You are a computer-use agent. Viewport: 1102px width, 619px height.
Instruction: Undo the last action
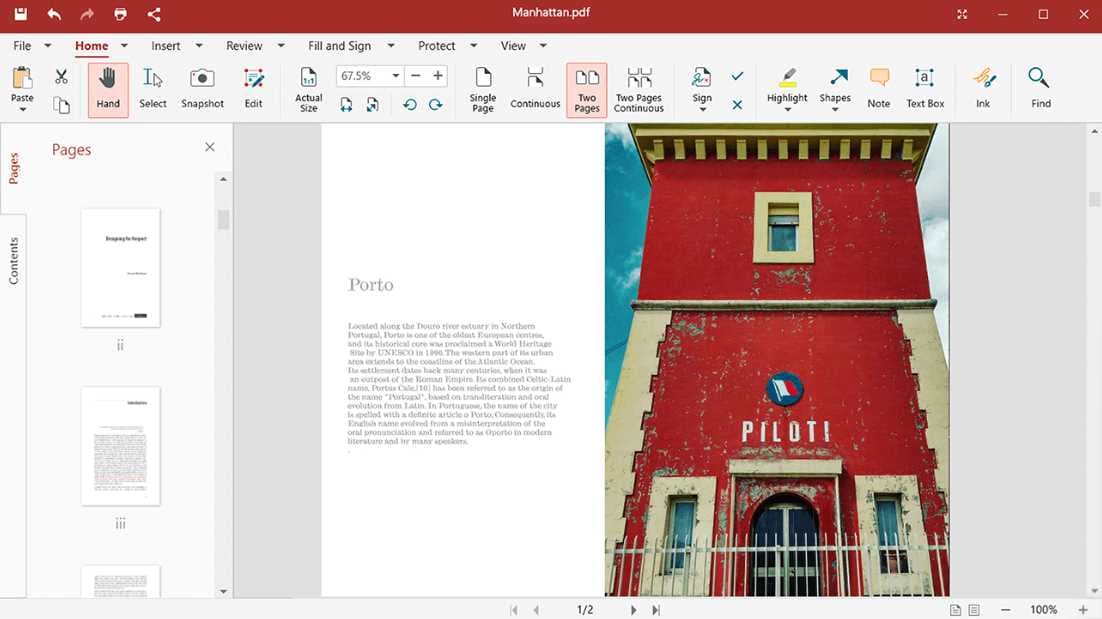[53, 14]
